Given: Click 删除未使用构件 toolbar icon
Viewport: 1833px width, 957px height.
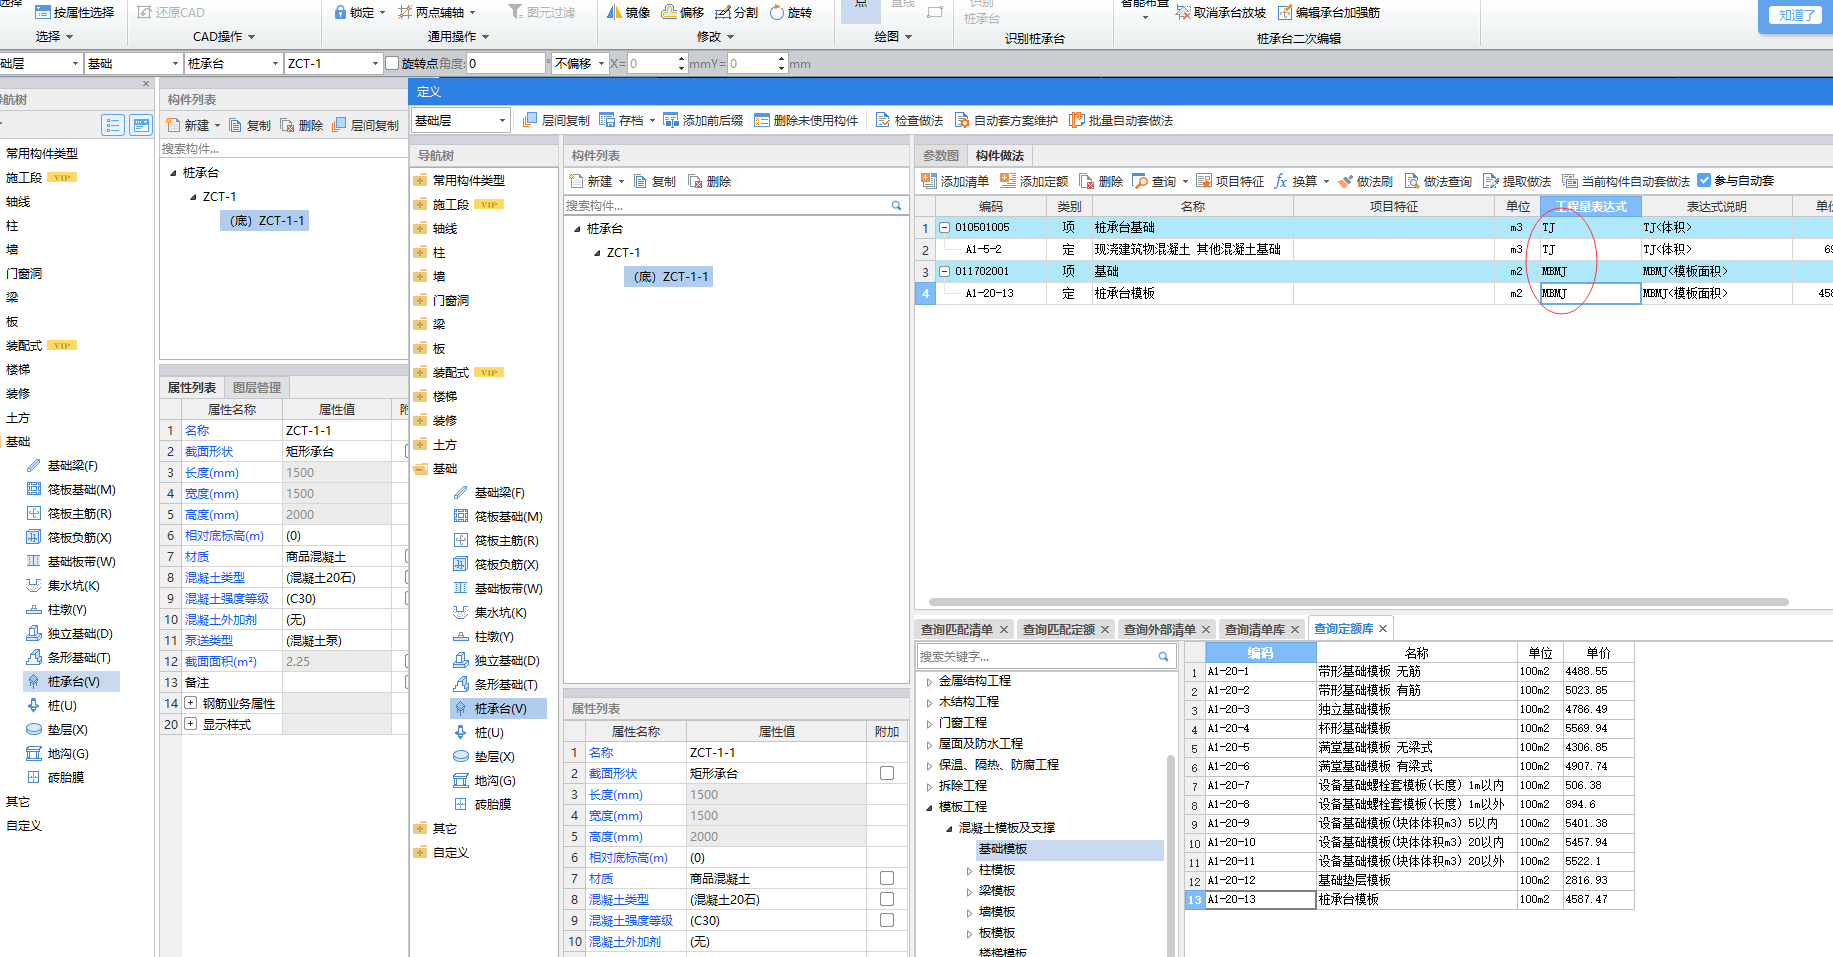Looking at the screenshot, I should coord(762,120).
